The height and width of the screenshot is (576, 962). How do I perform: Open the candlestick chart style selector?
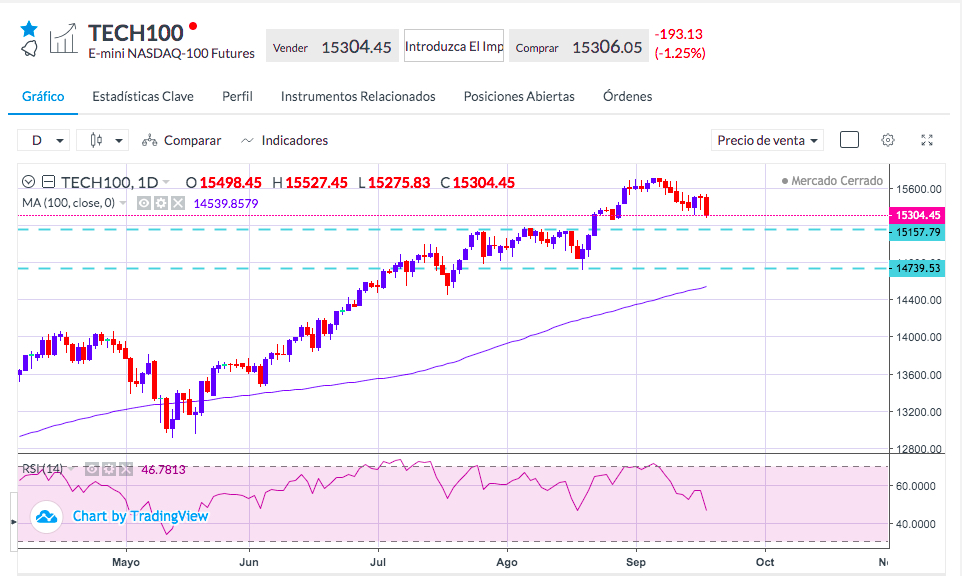coord(102,140)
